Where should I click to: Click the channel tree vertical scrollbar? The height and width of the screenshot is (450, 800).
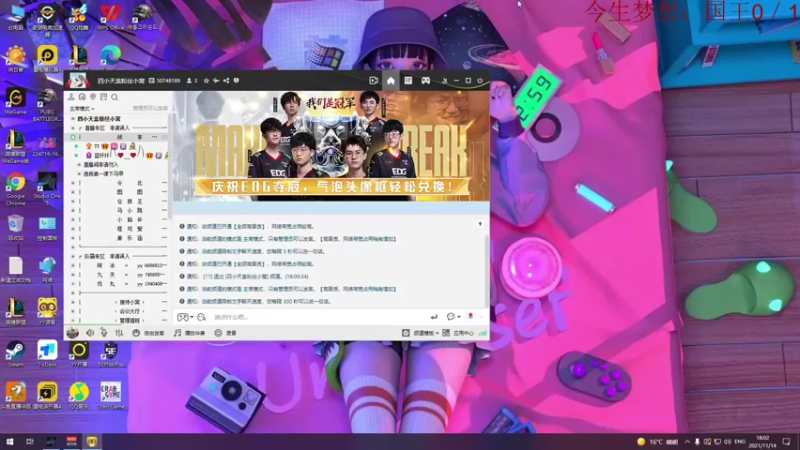pyautogui.click(x=169, y=168)
